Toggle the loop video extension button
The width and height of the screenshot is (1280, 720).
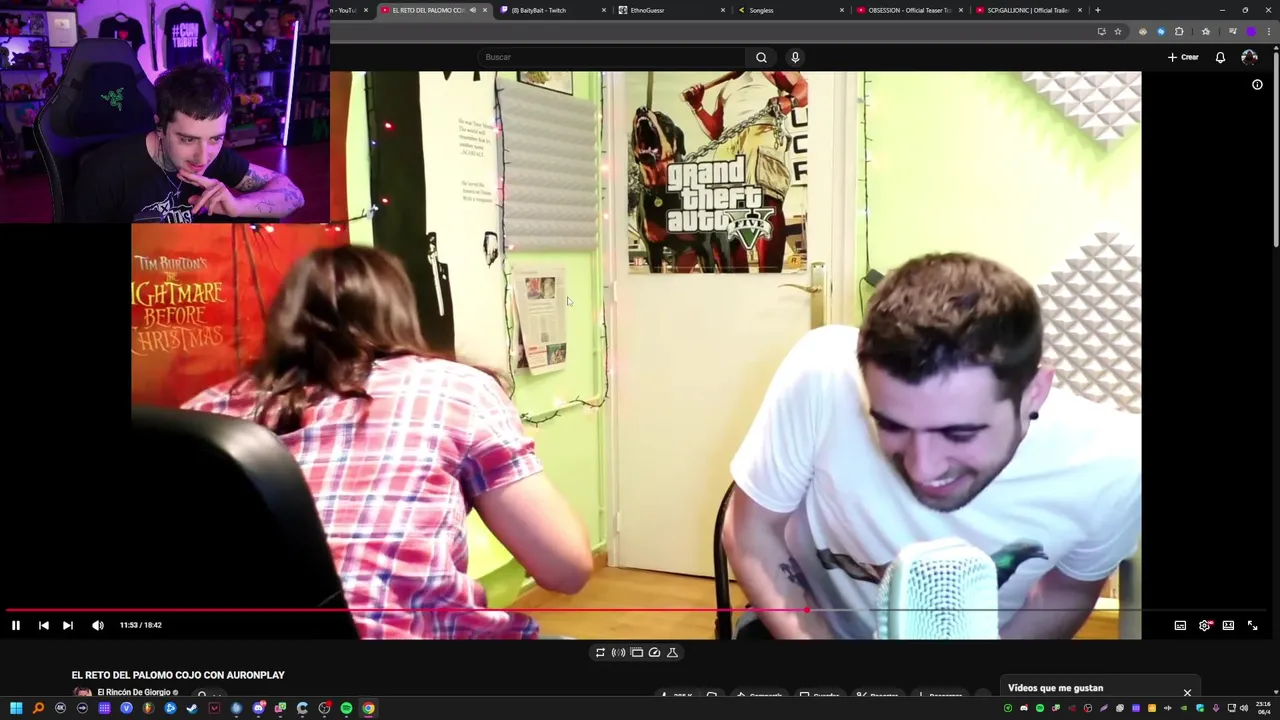[600, 652]
